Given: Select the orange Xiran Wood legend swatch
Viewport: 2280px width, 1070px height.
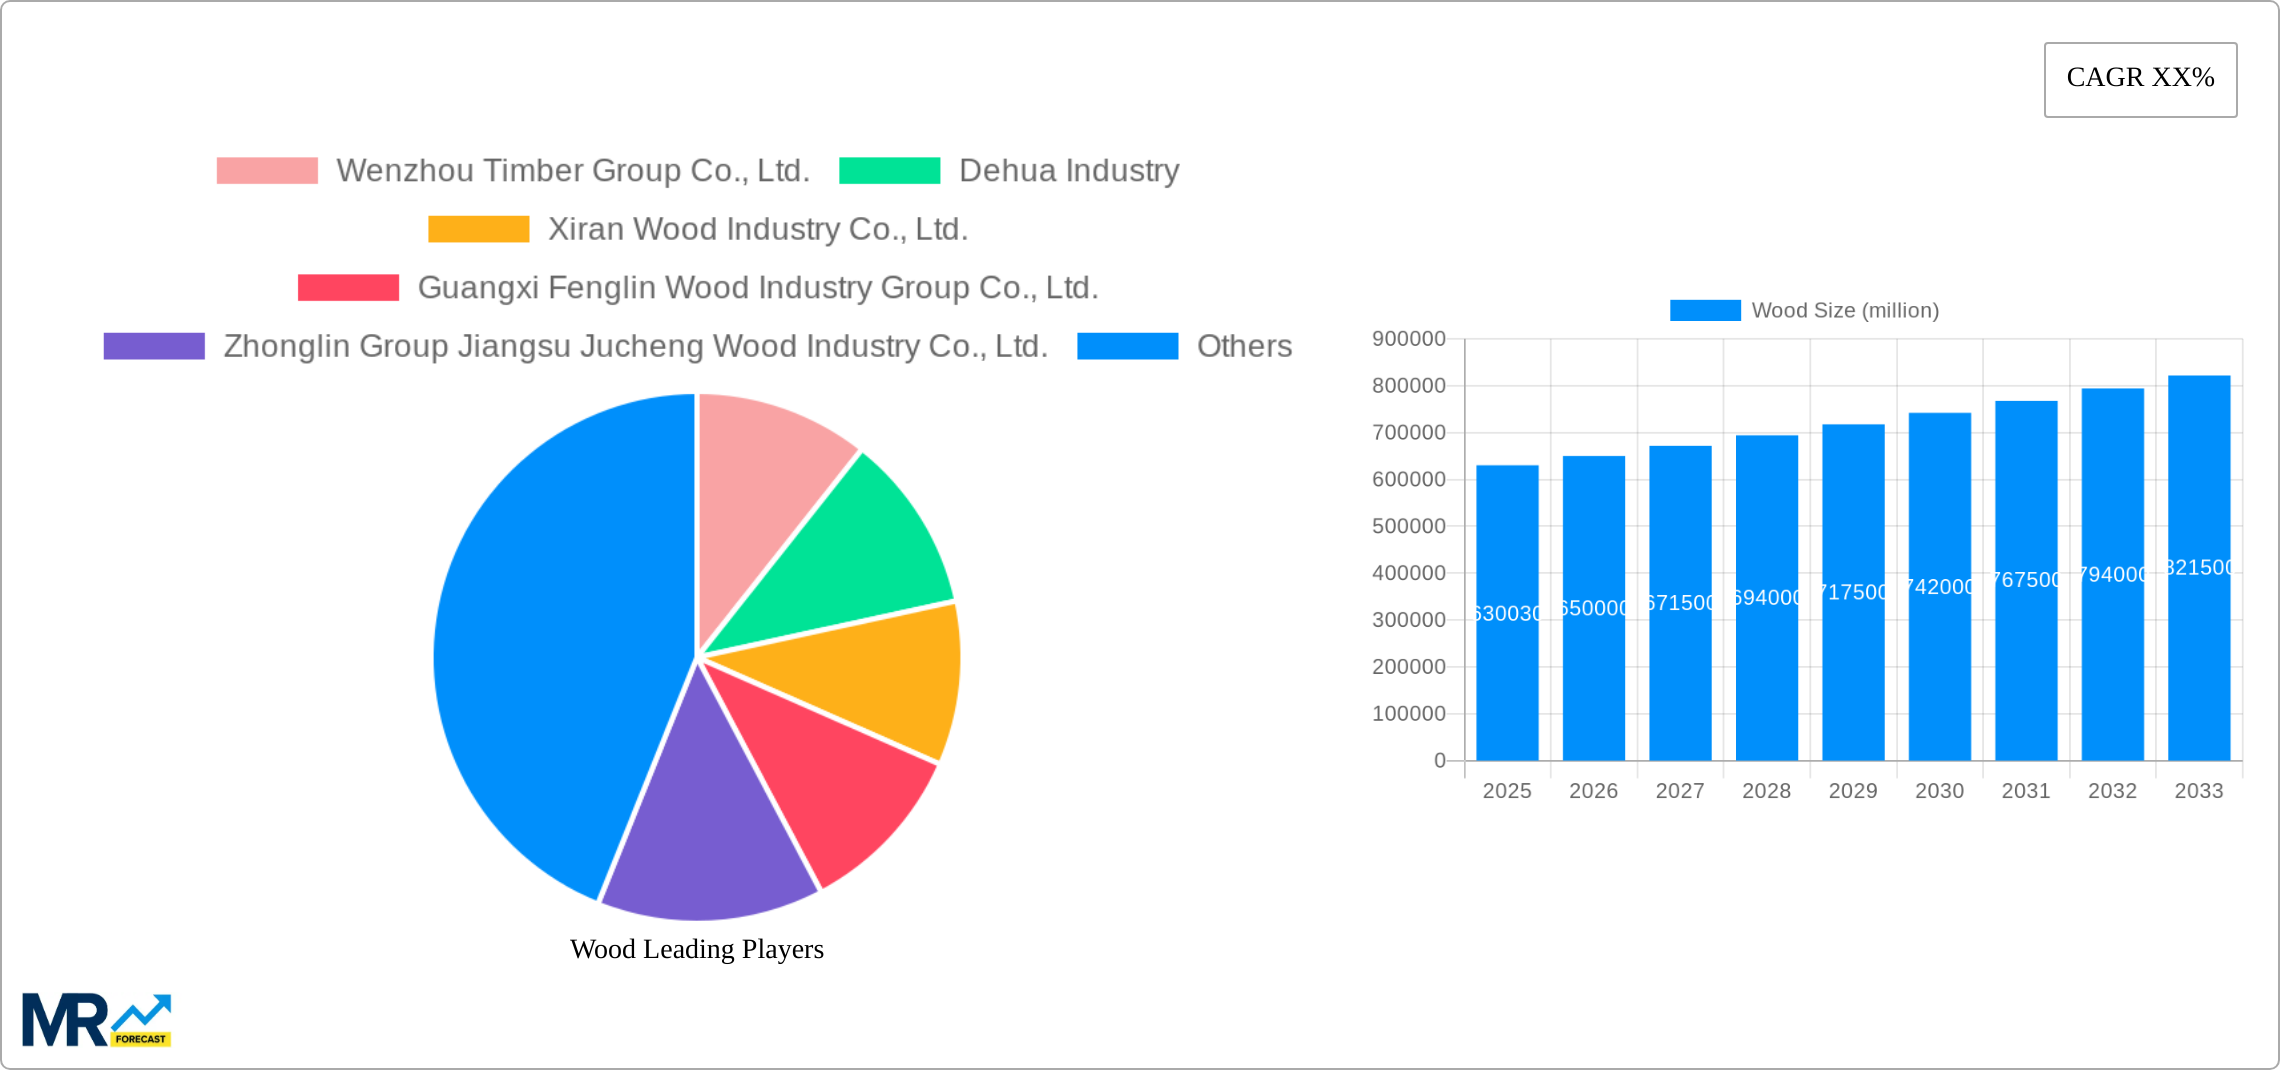Looking at the screenshot, I should 478,229.
